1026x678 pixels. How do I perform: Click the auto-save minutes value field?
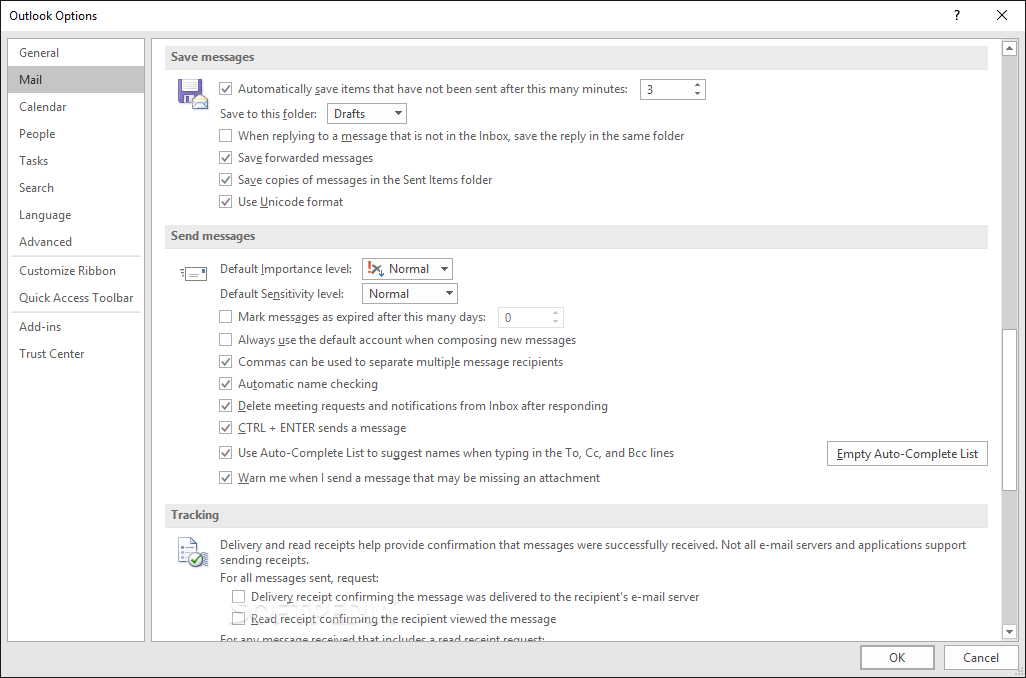pyautogui.click(x=665, y=90)
